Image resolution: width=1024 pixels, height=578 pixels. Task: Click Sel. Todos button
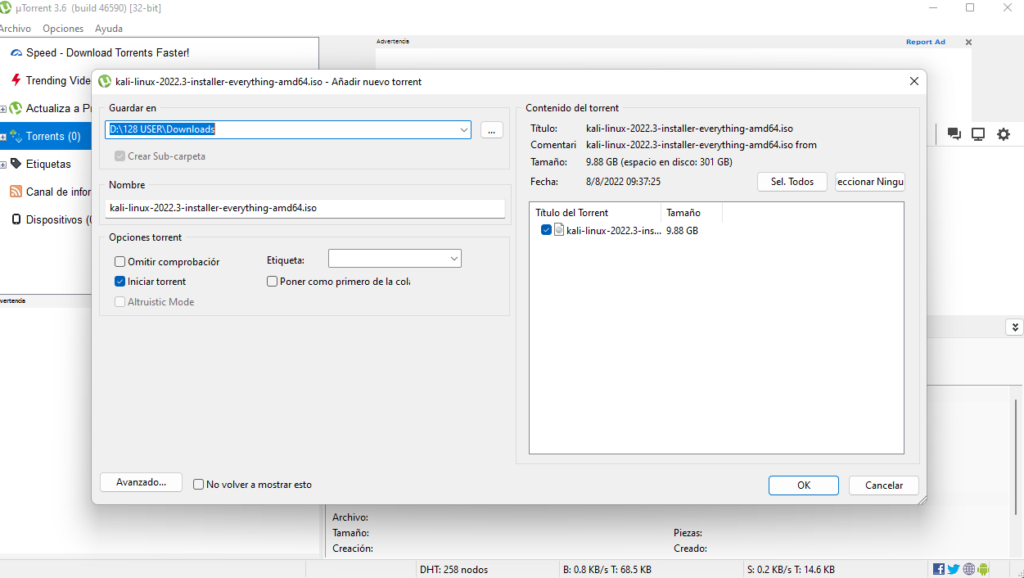[x=792, y=182]
